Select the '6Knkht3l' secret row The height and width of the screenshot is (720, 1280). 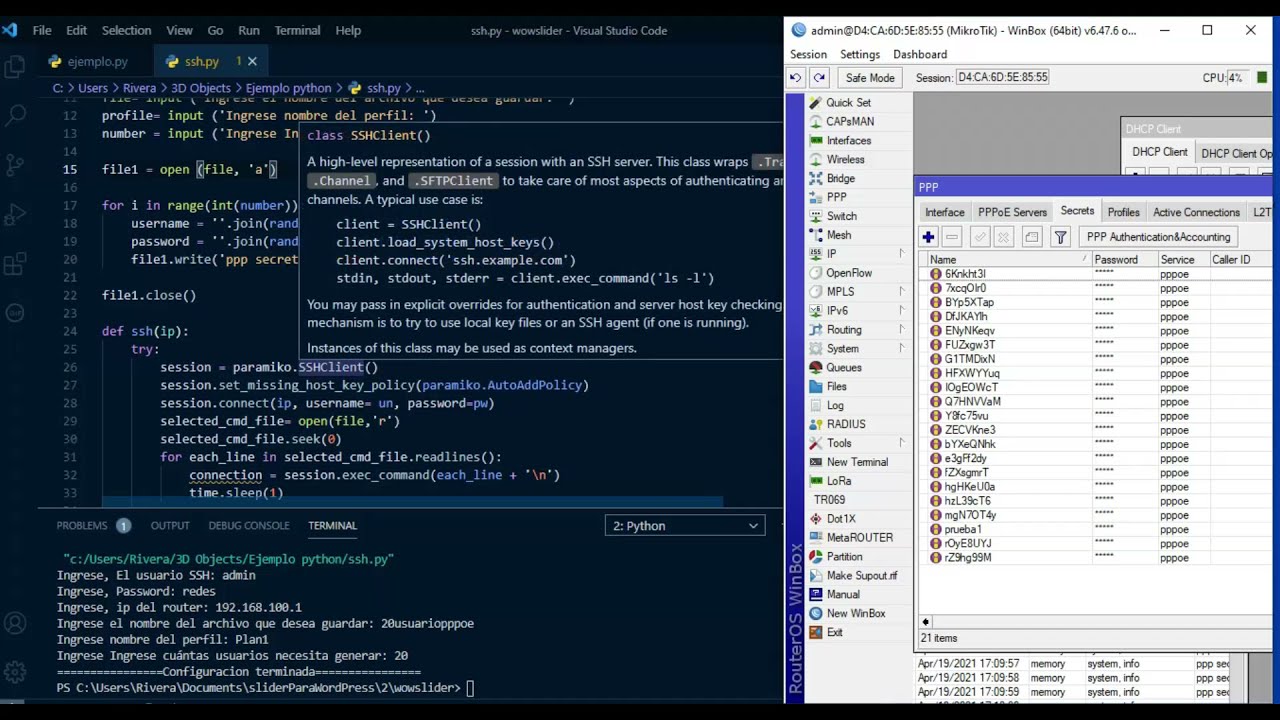point(1094,274)
